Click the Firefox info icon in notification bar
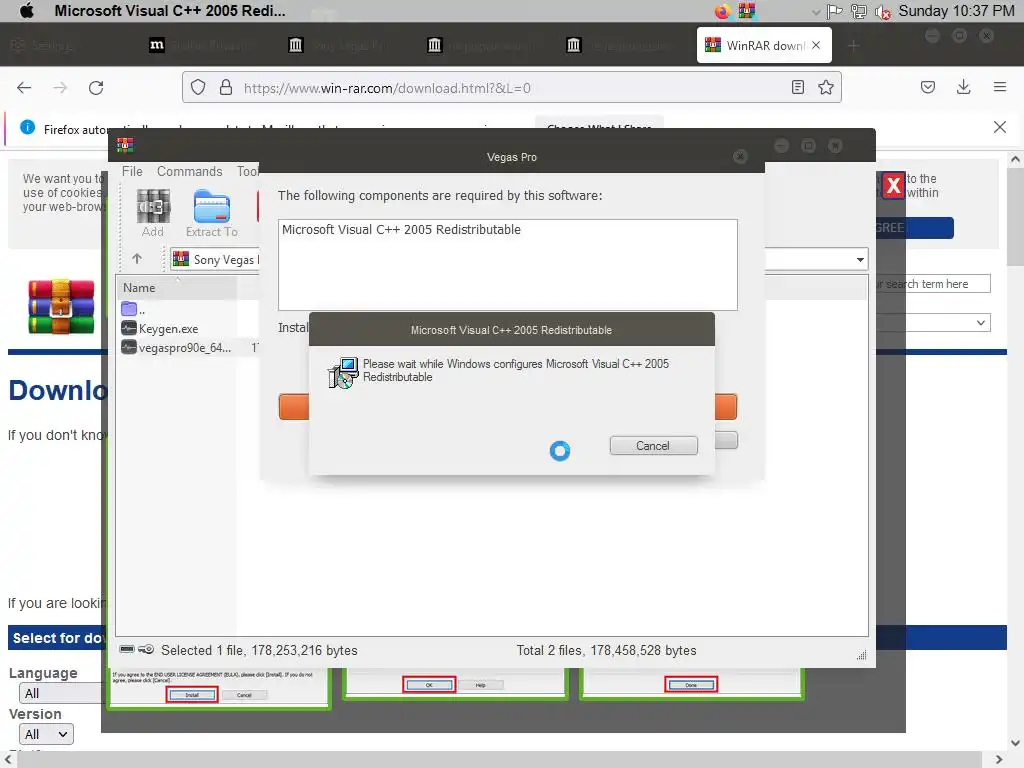The width and height of the screenshot is (1024, 768). pos(27,127)
